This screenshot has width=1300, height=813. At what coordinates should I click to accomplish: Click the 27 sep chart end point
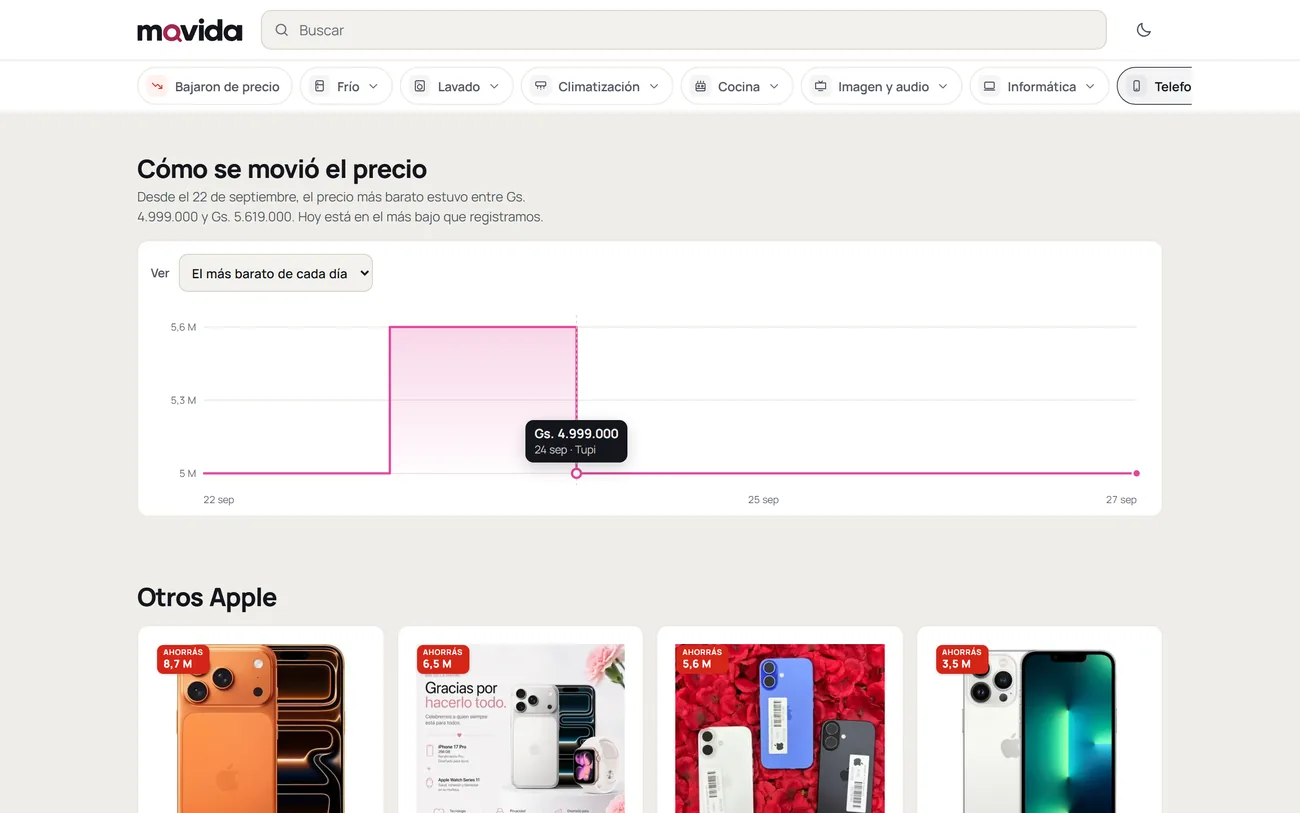[x=1136, y=473]
